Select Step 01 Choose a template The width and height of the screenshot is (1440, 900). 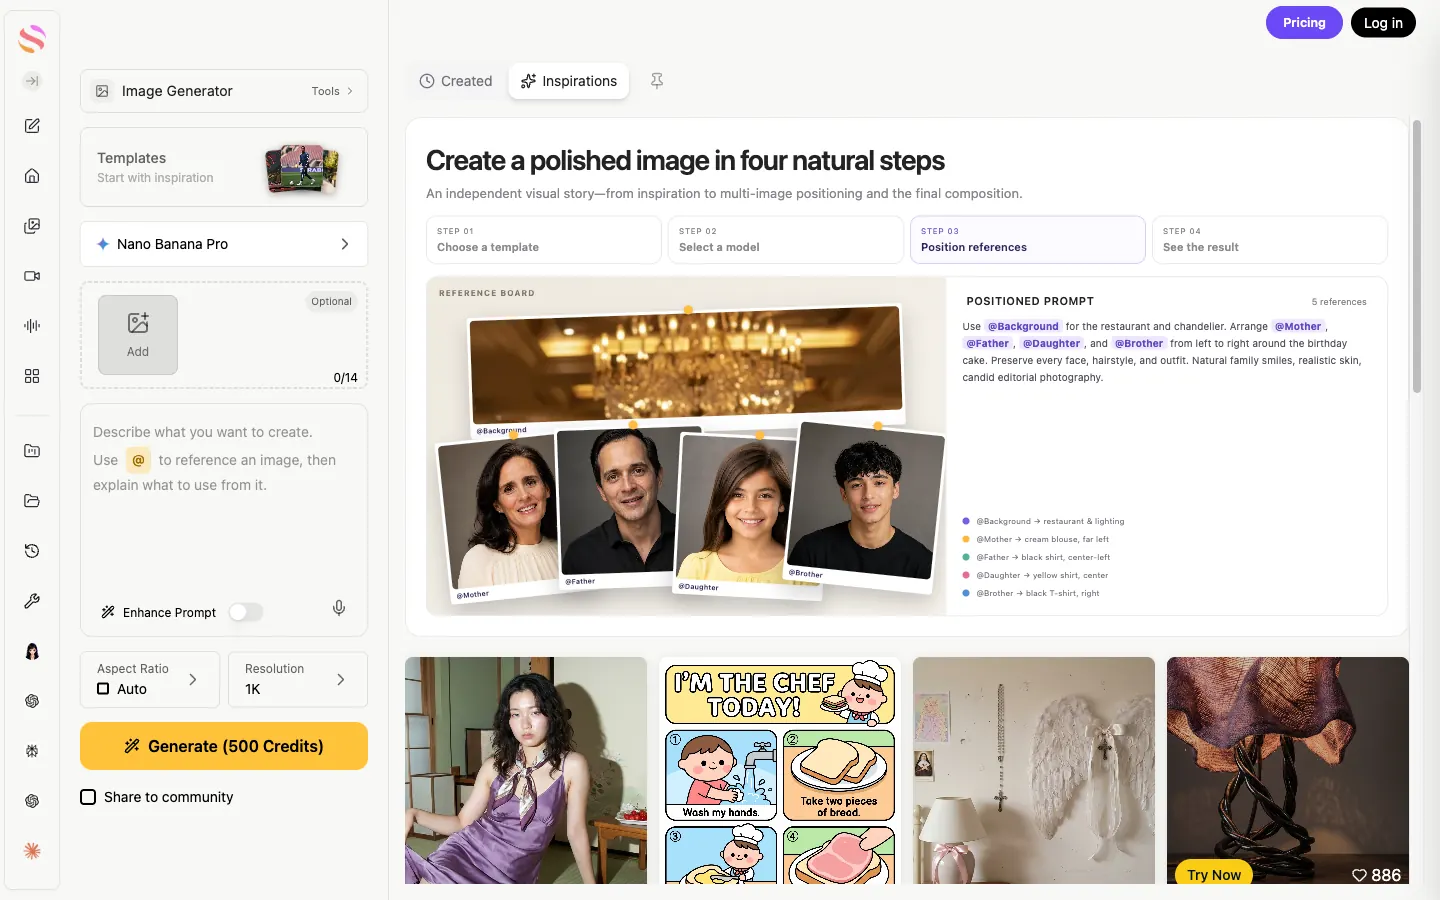point(544,240)
